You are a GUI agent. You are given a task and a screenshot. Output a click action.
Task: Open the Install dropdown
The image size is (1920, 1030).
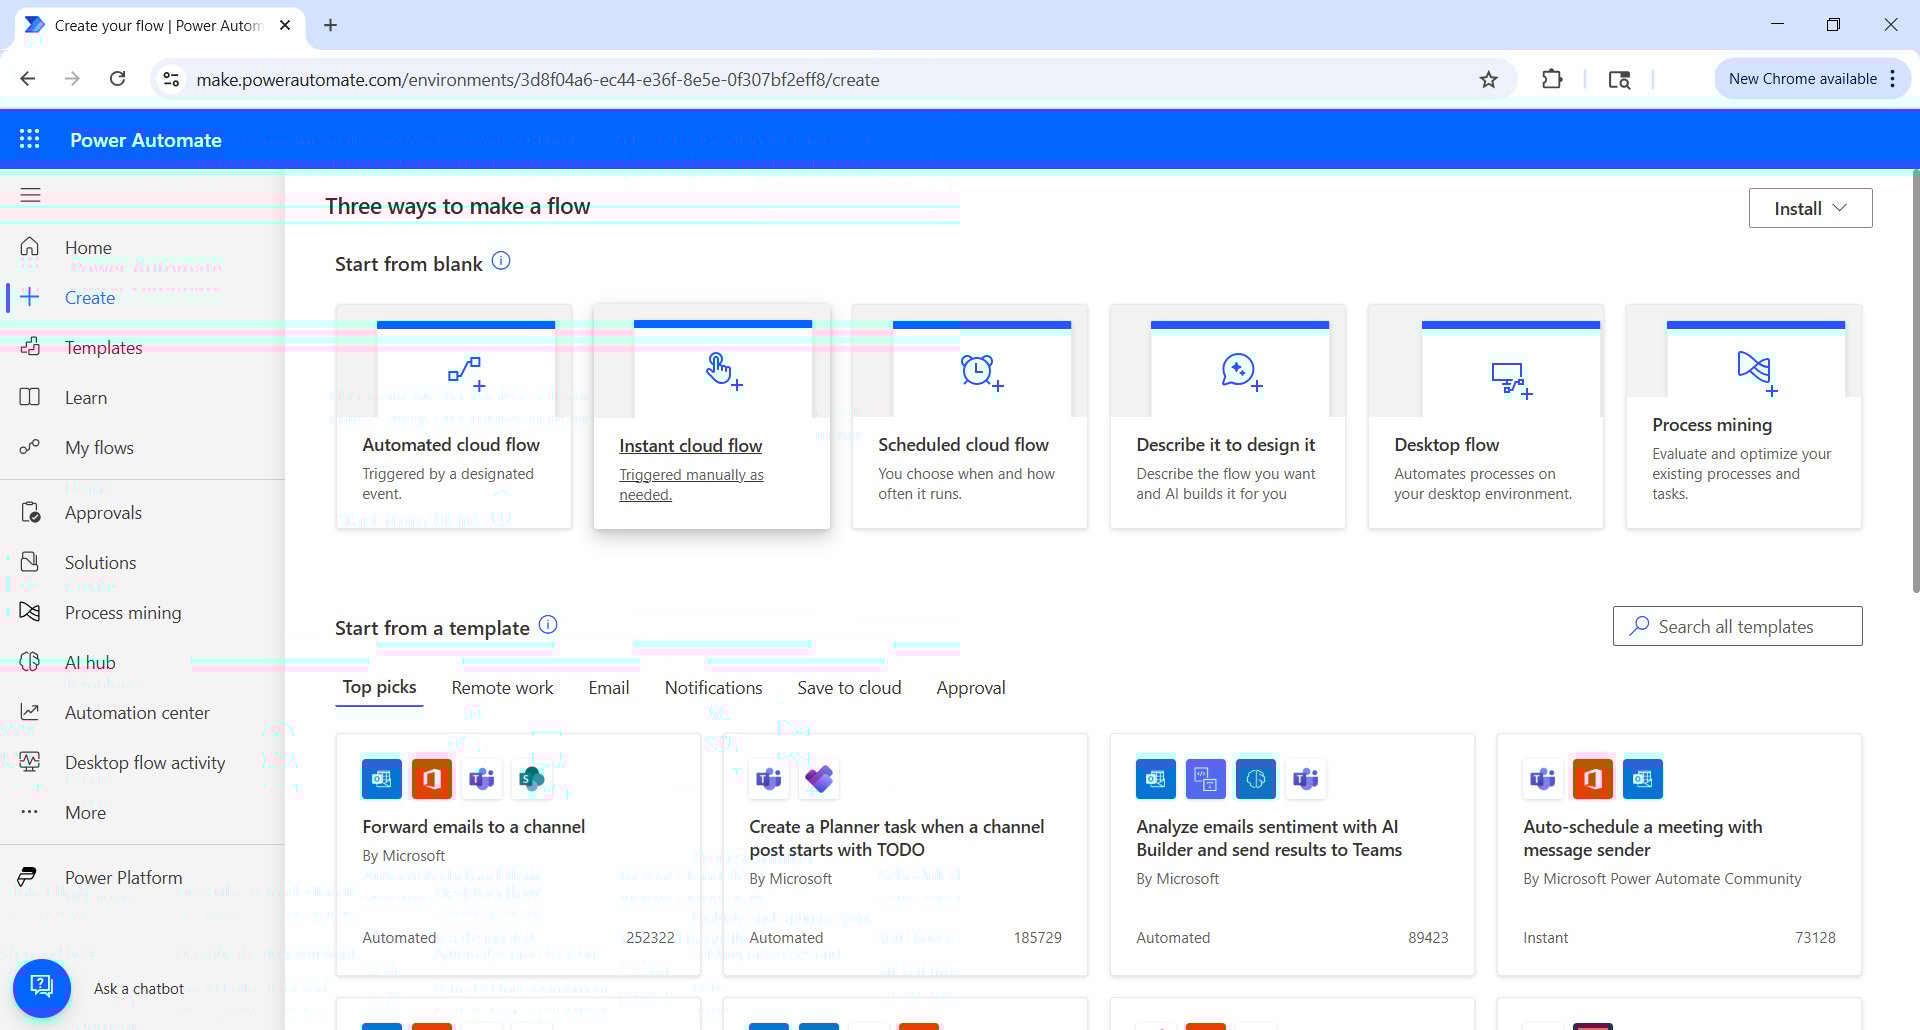click(x=1810, y=208)
